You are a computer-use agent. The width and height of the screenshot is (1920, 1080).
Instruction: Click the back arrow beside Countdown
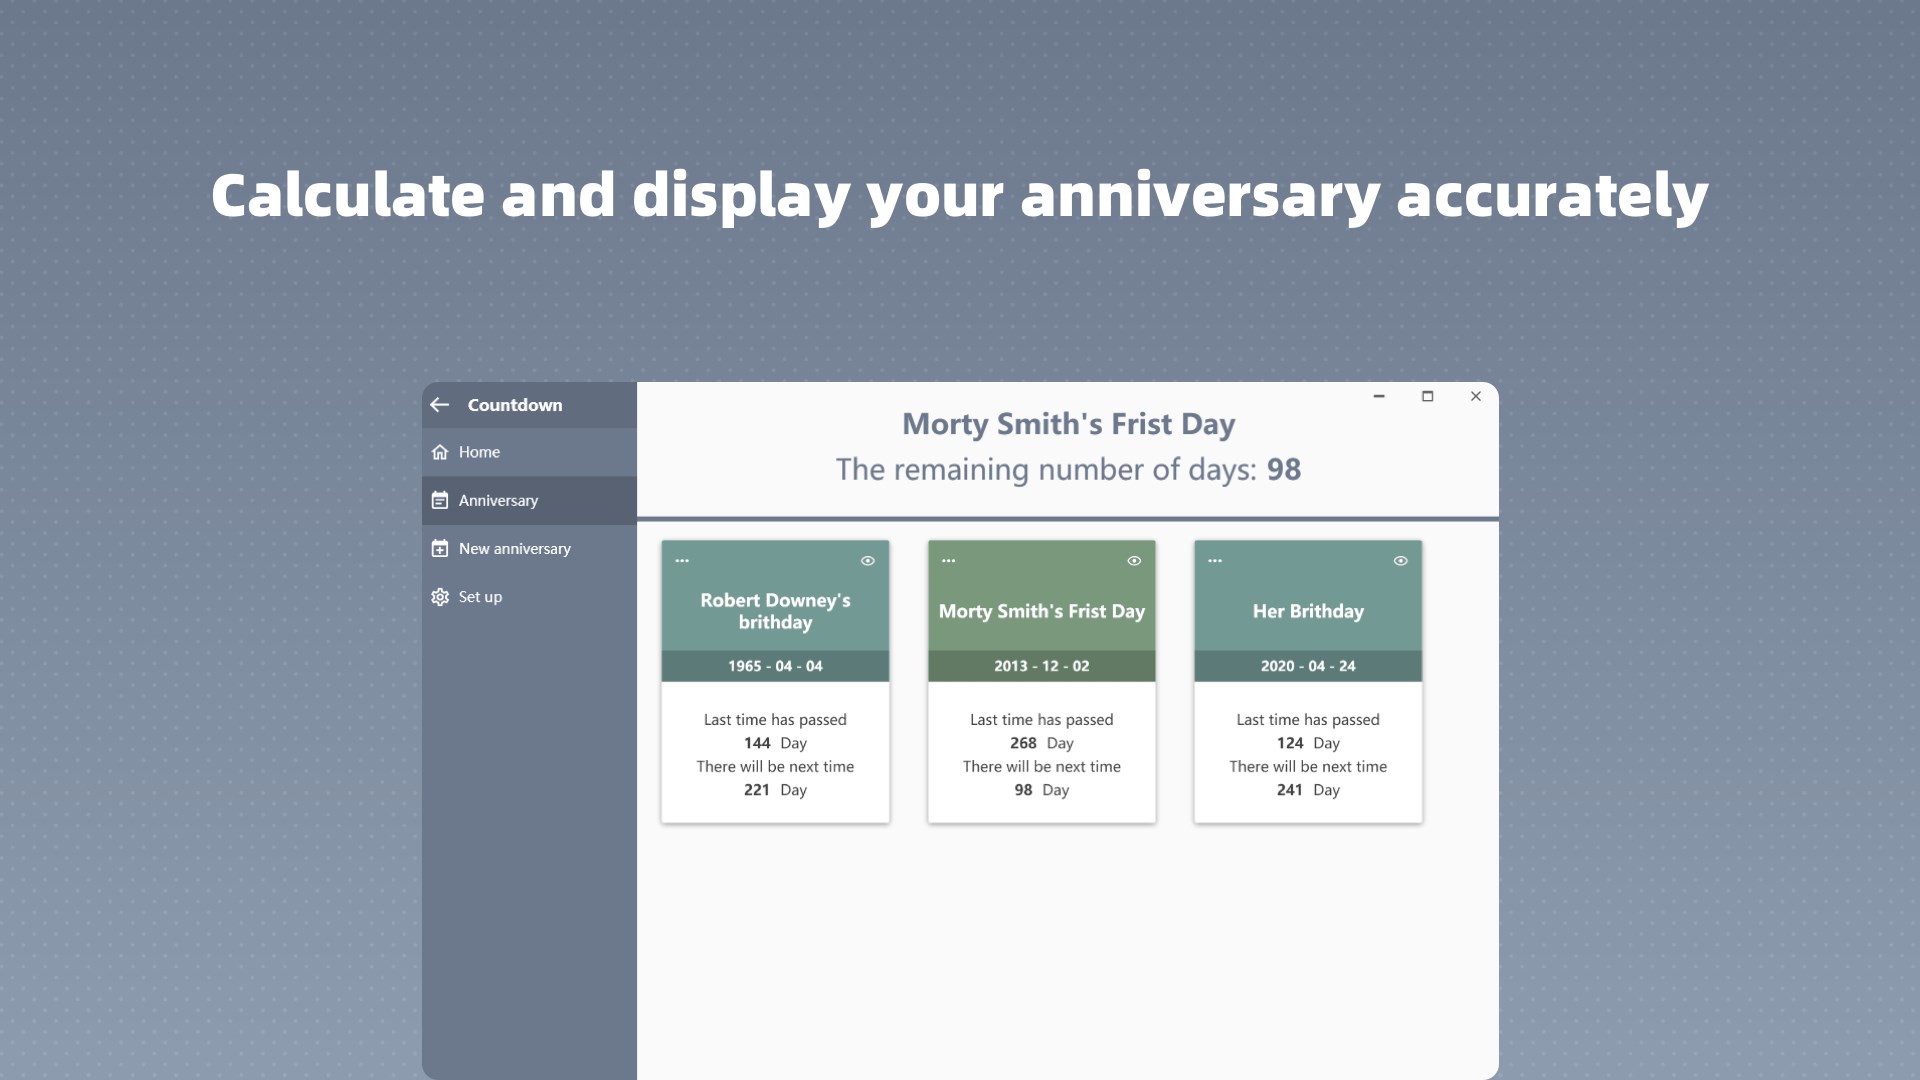coord(440,405)
